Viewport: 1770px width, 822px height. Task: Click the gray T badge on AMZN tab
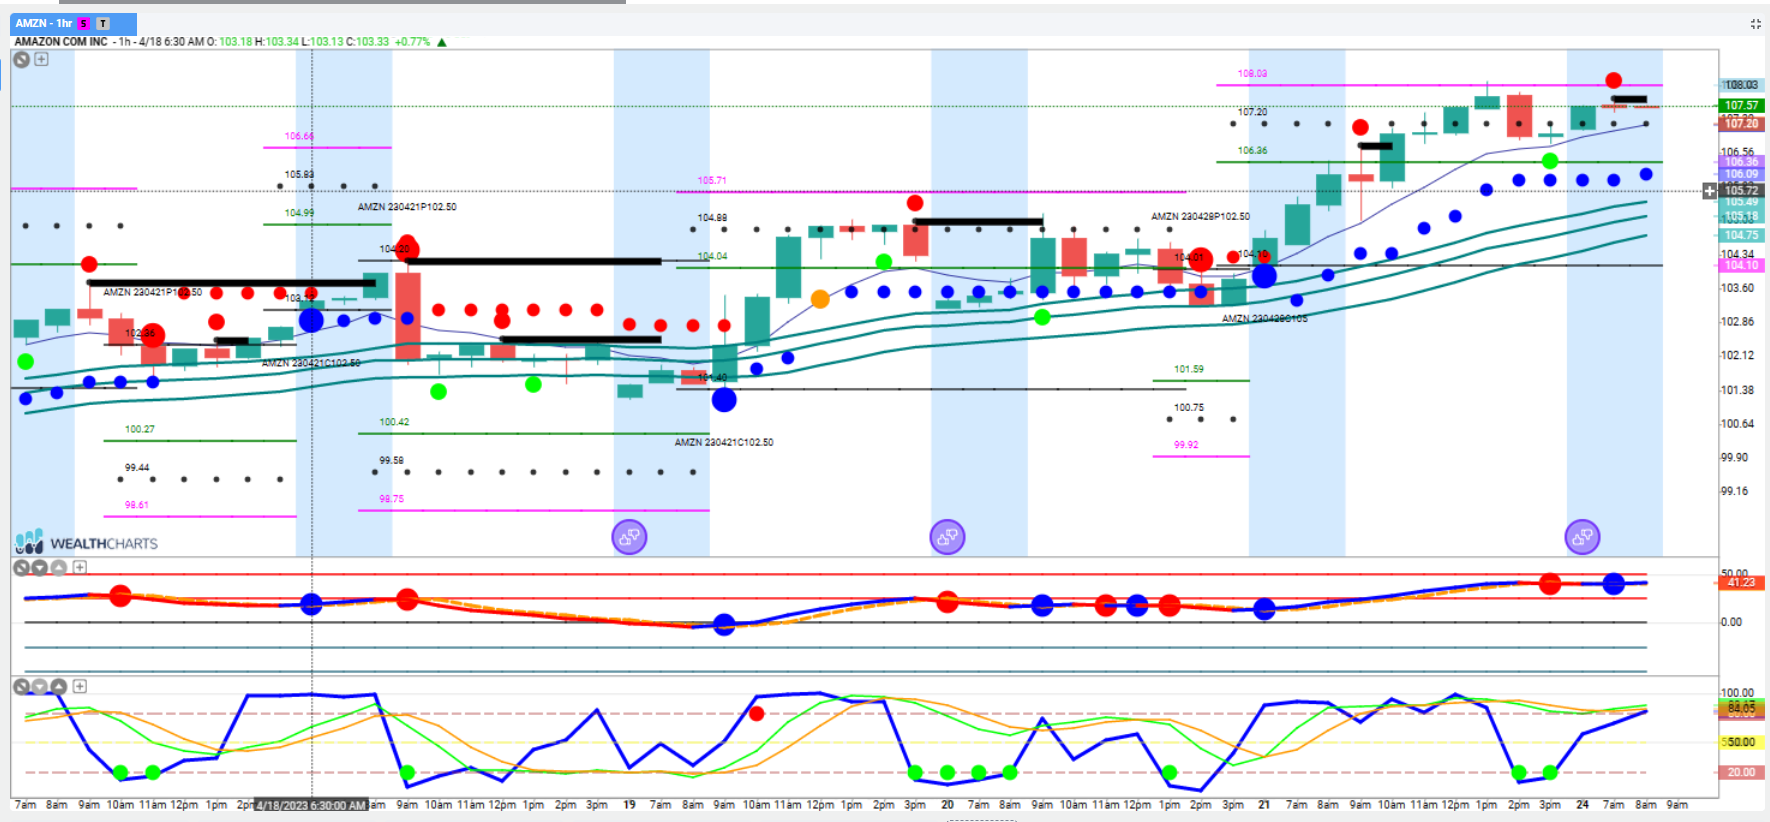click(103, 23)
